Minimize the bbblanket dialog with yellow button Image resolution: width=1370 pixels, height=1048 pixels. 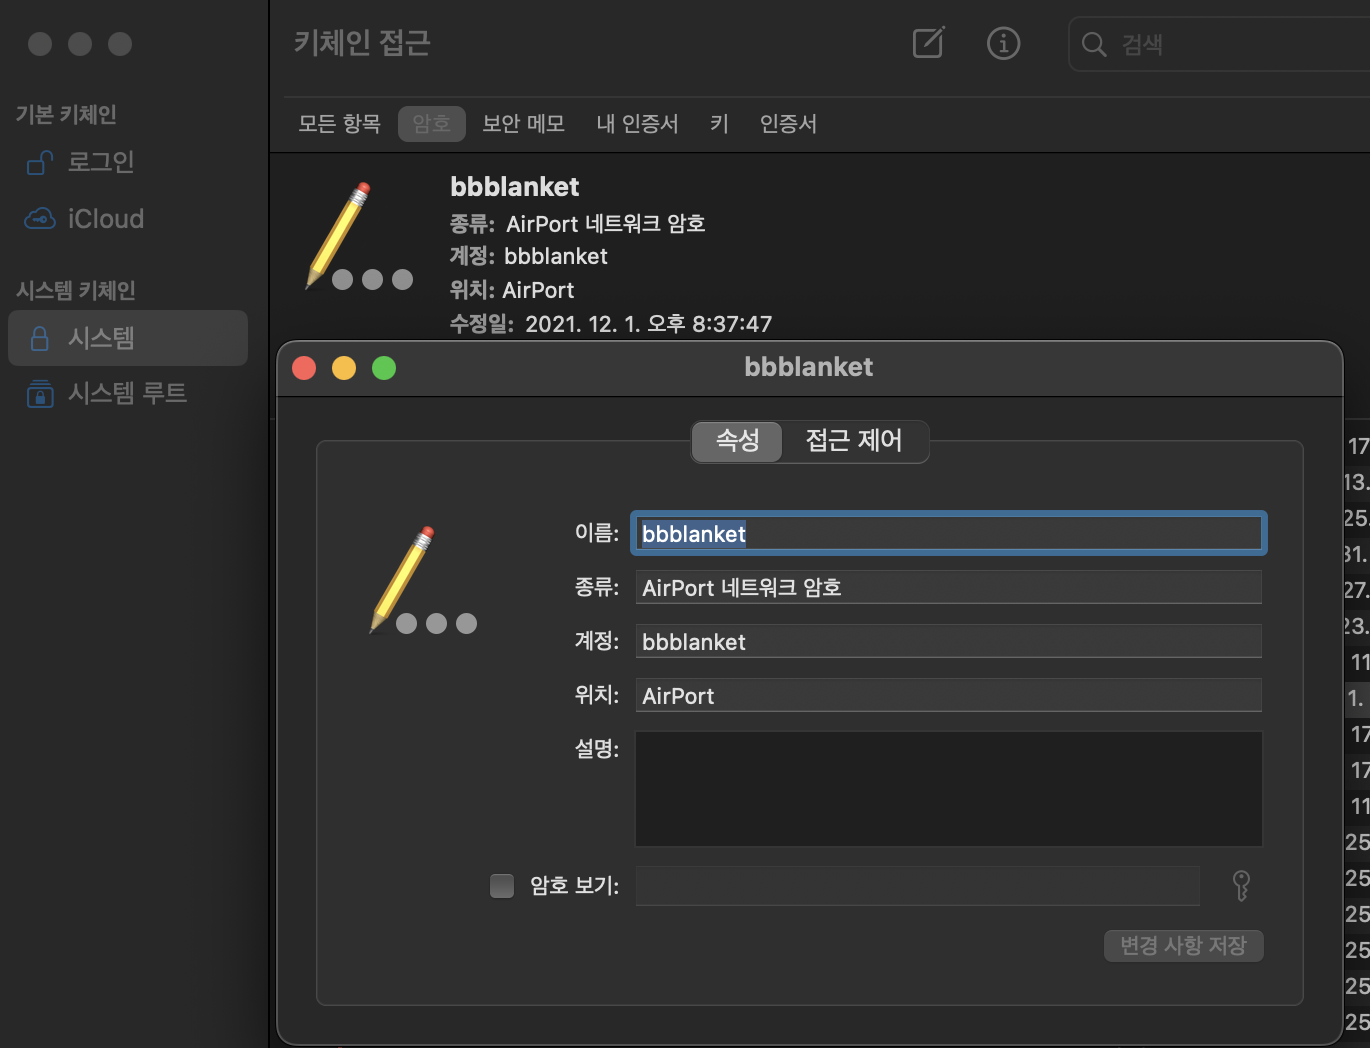[x=344, y=368]
